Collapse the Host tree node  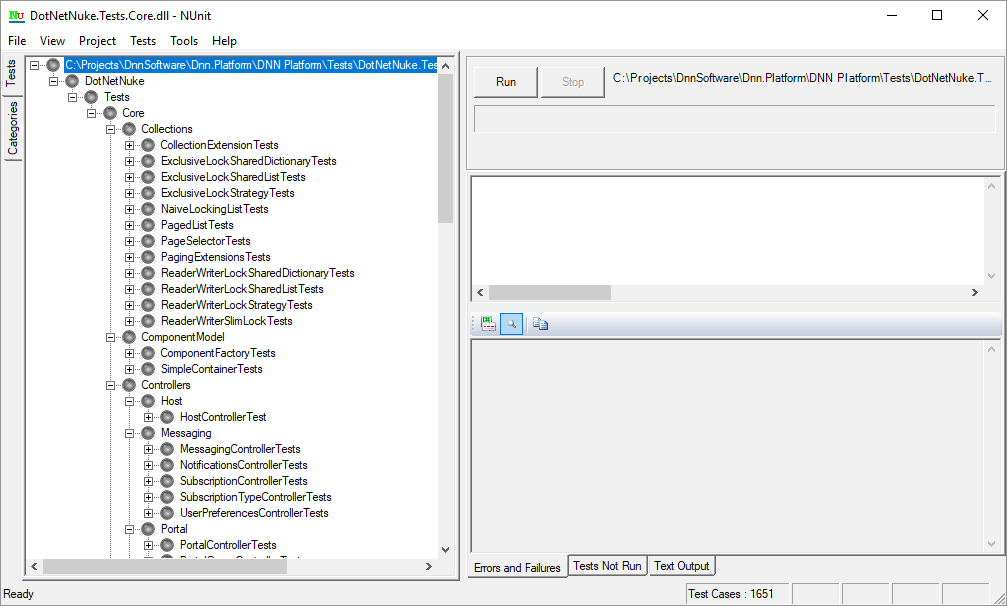(129, 401)
